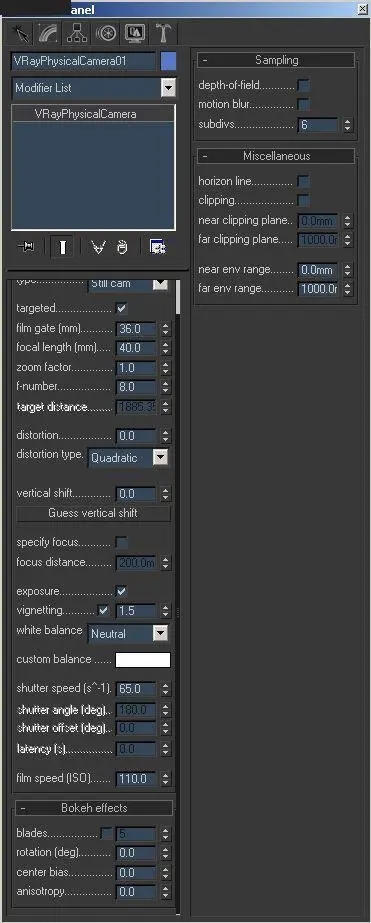The image size is (371, 923).
Task: Open white balance Neutral dropdown
Action: [128, 633]
